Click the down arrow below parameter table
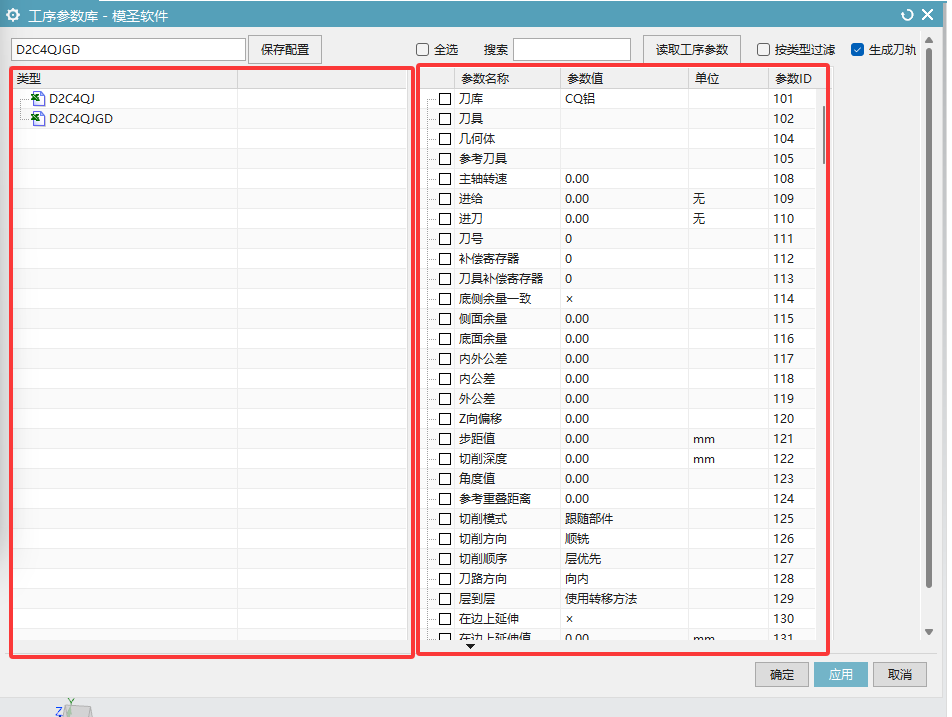This screenshot has height=717, width=952. 471,647
